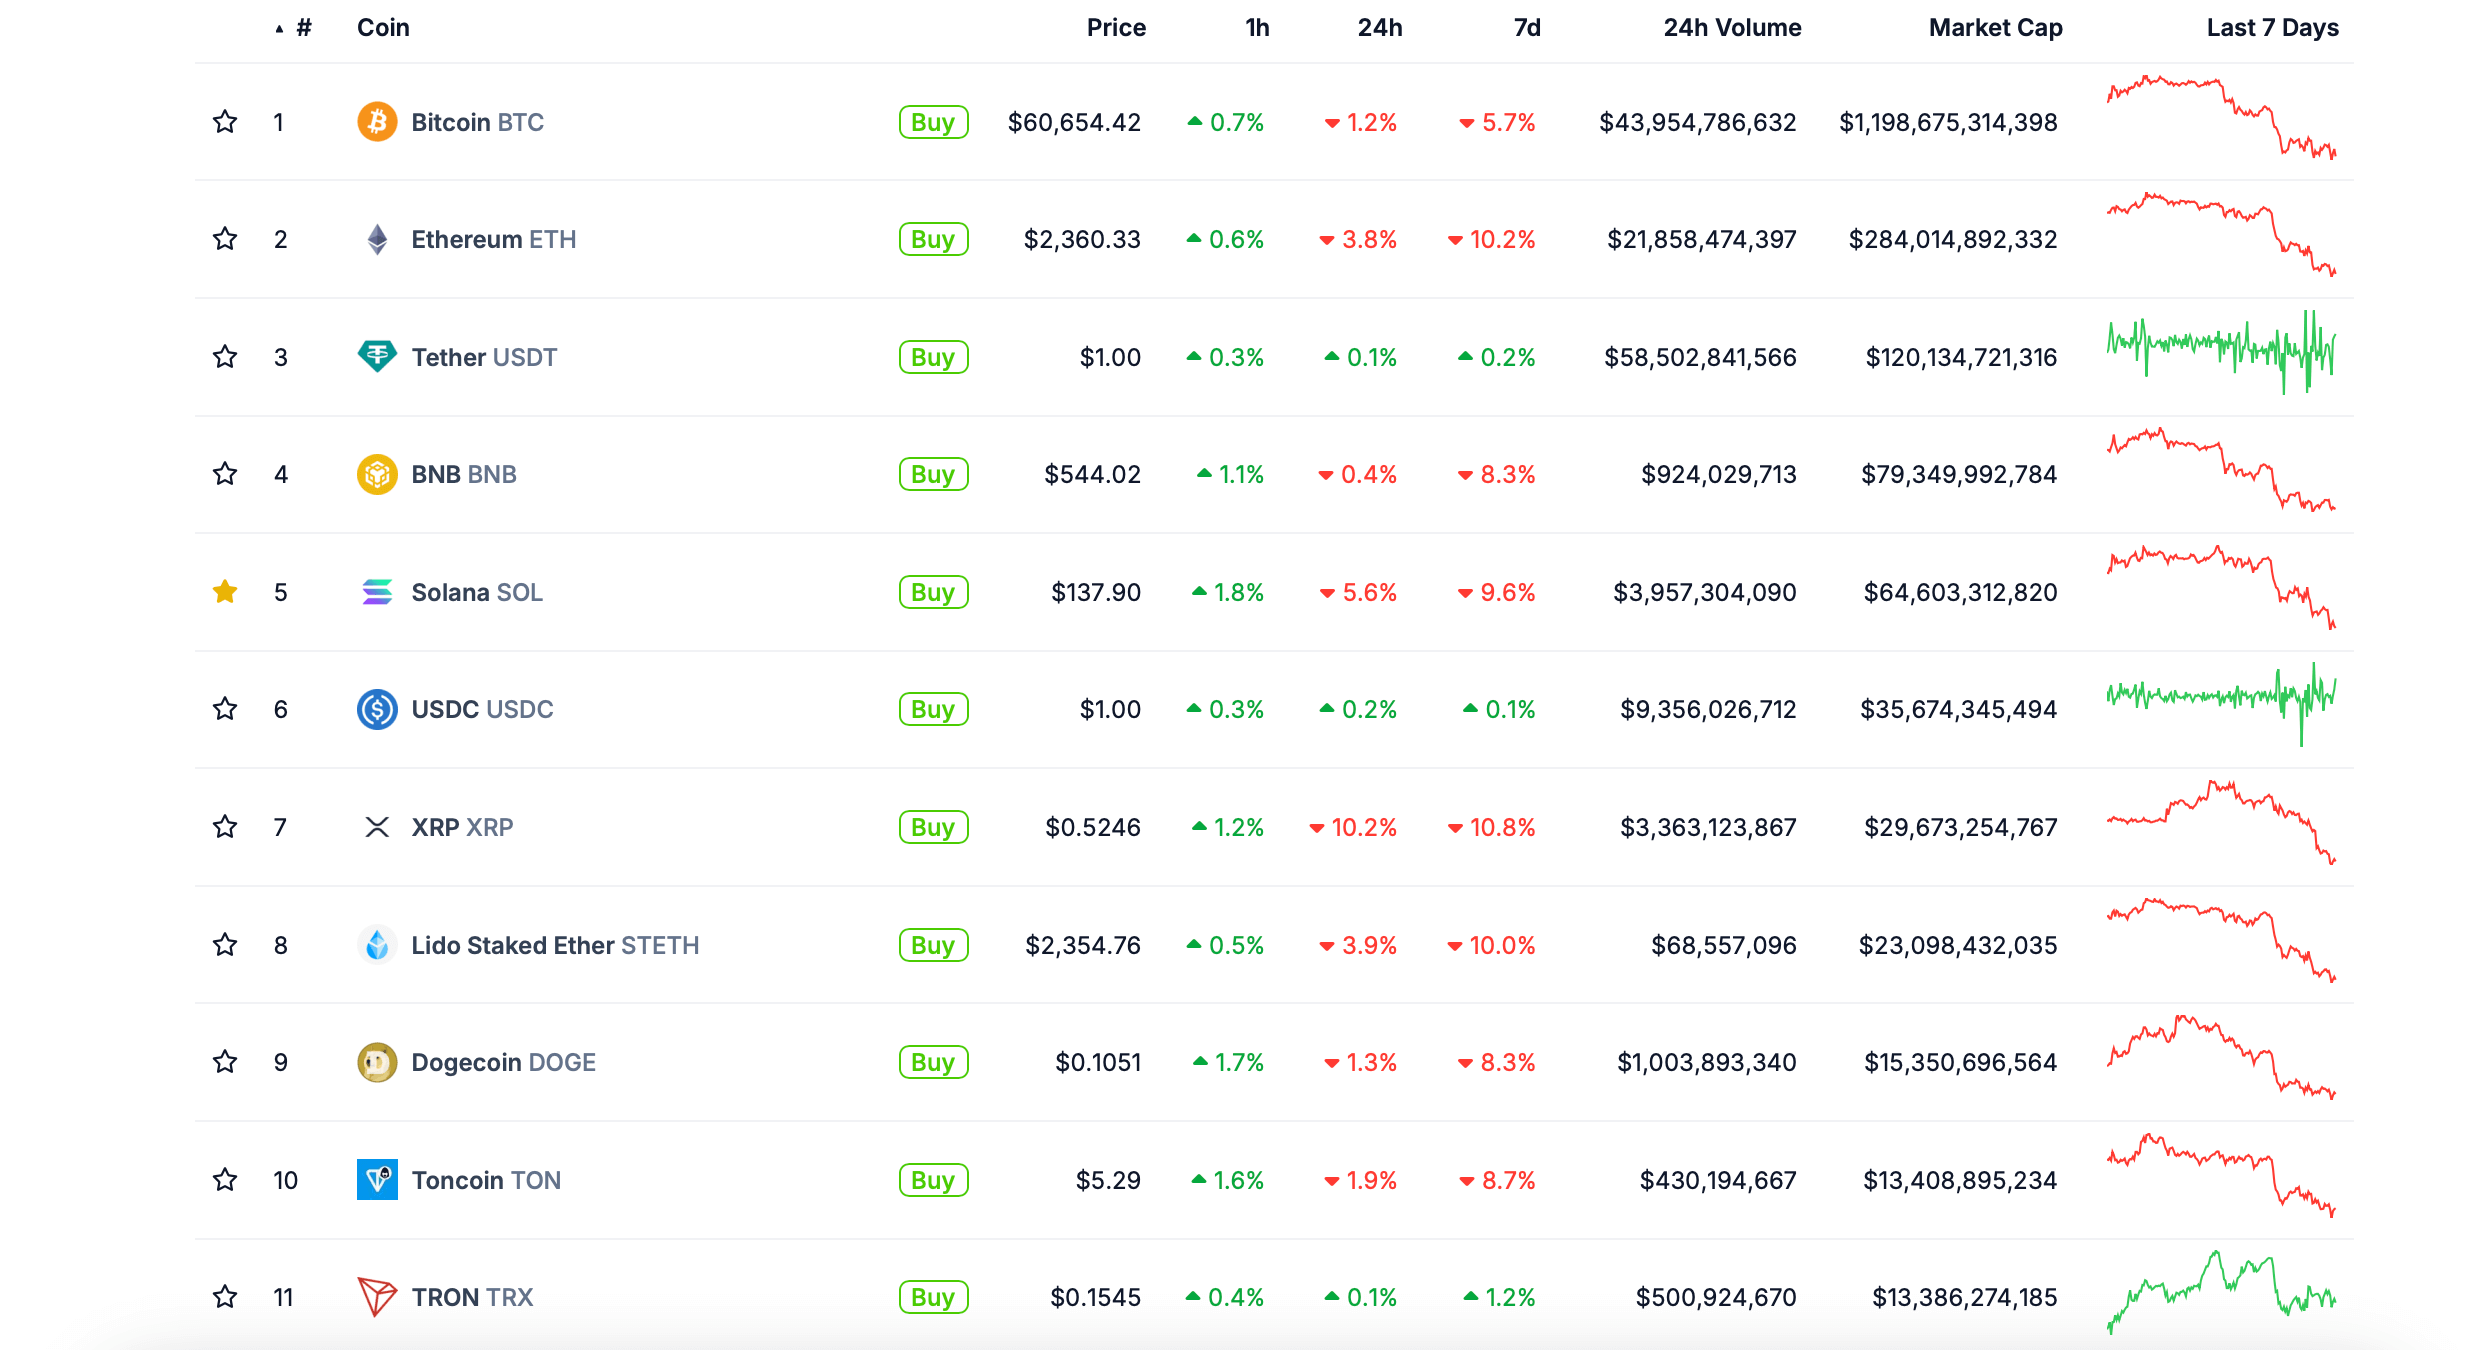Click the Tether logo icon
The image size is (2468, 1350).
pos(377,357)
